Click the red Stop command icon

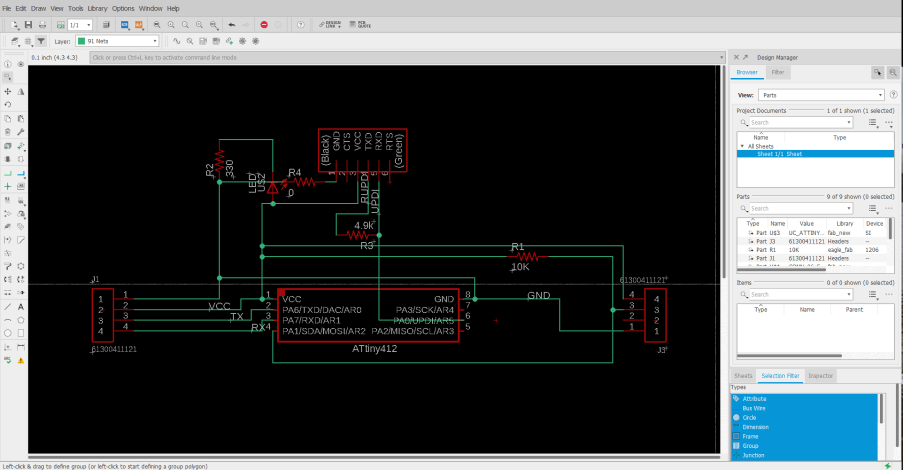coord(264,24)
